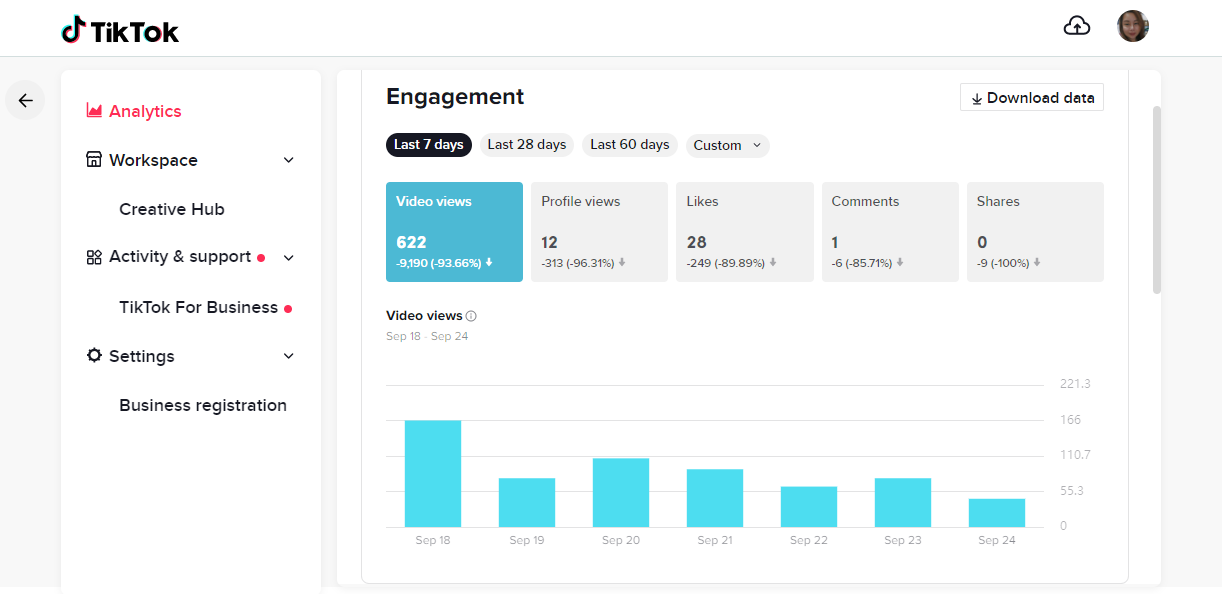Click the 110.7 axis label
1222x594 pixels.
[1075, 455]
